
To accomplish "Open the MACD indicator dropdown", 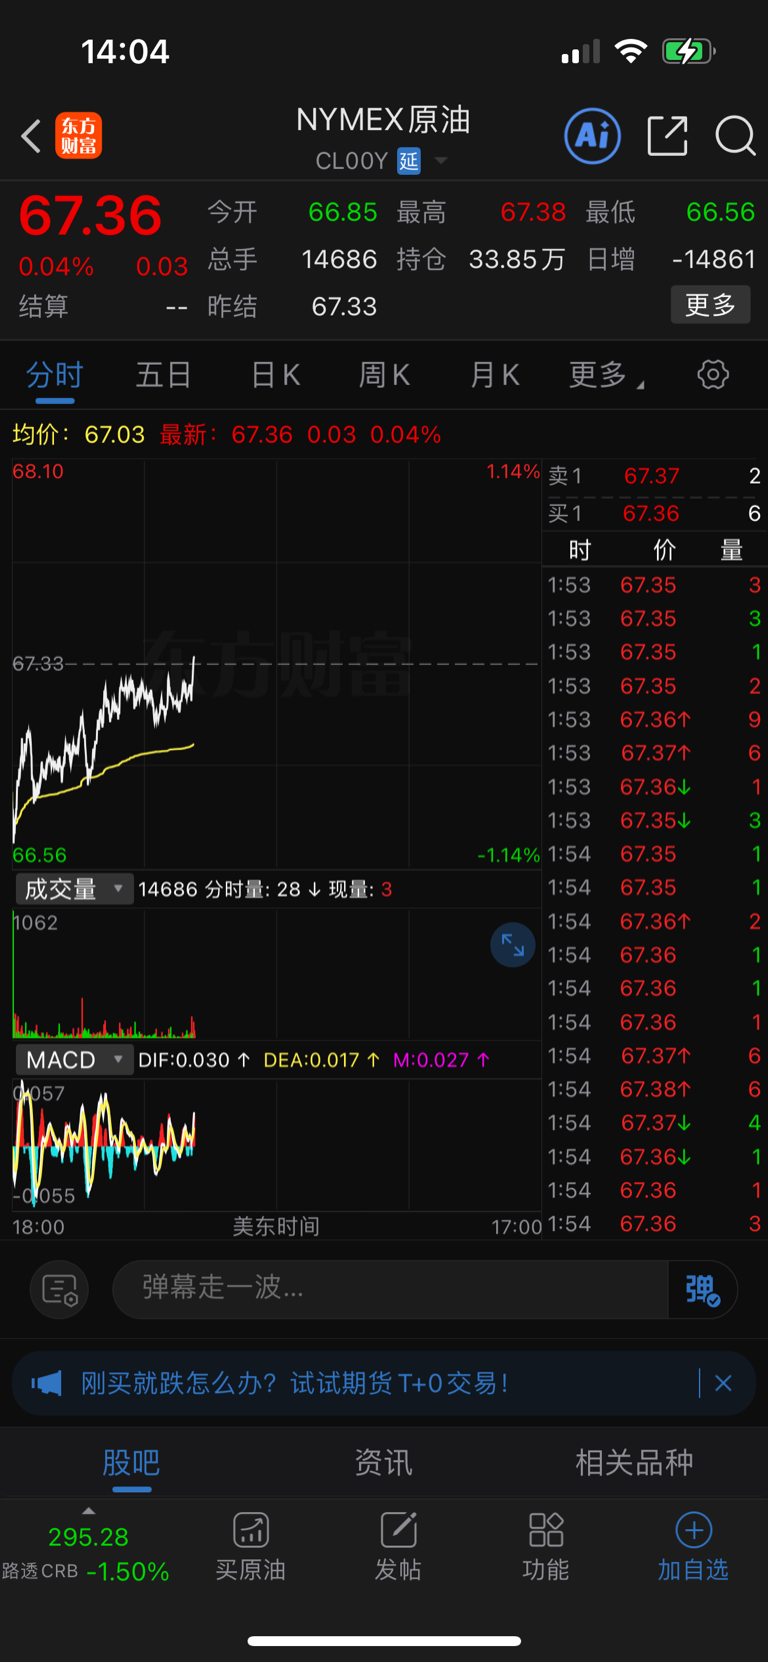I will point(74,1060).
